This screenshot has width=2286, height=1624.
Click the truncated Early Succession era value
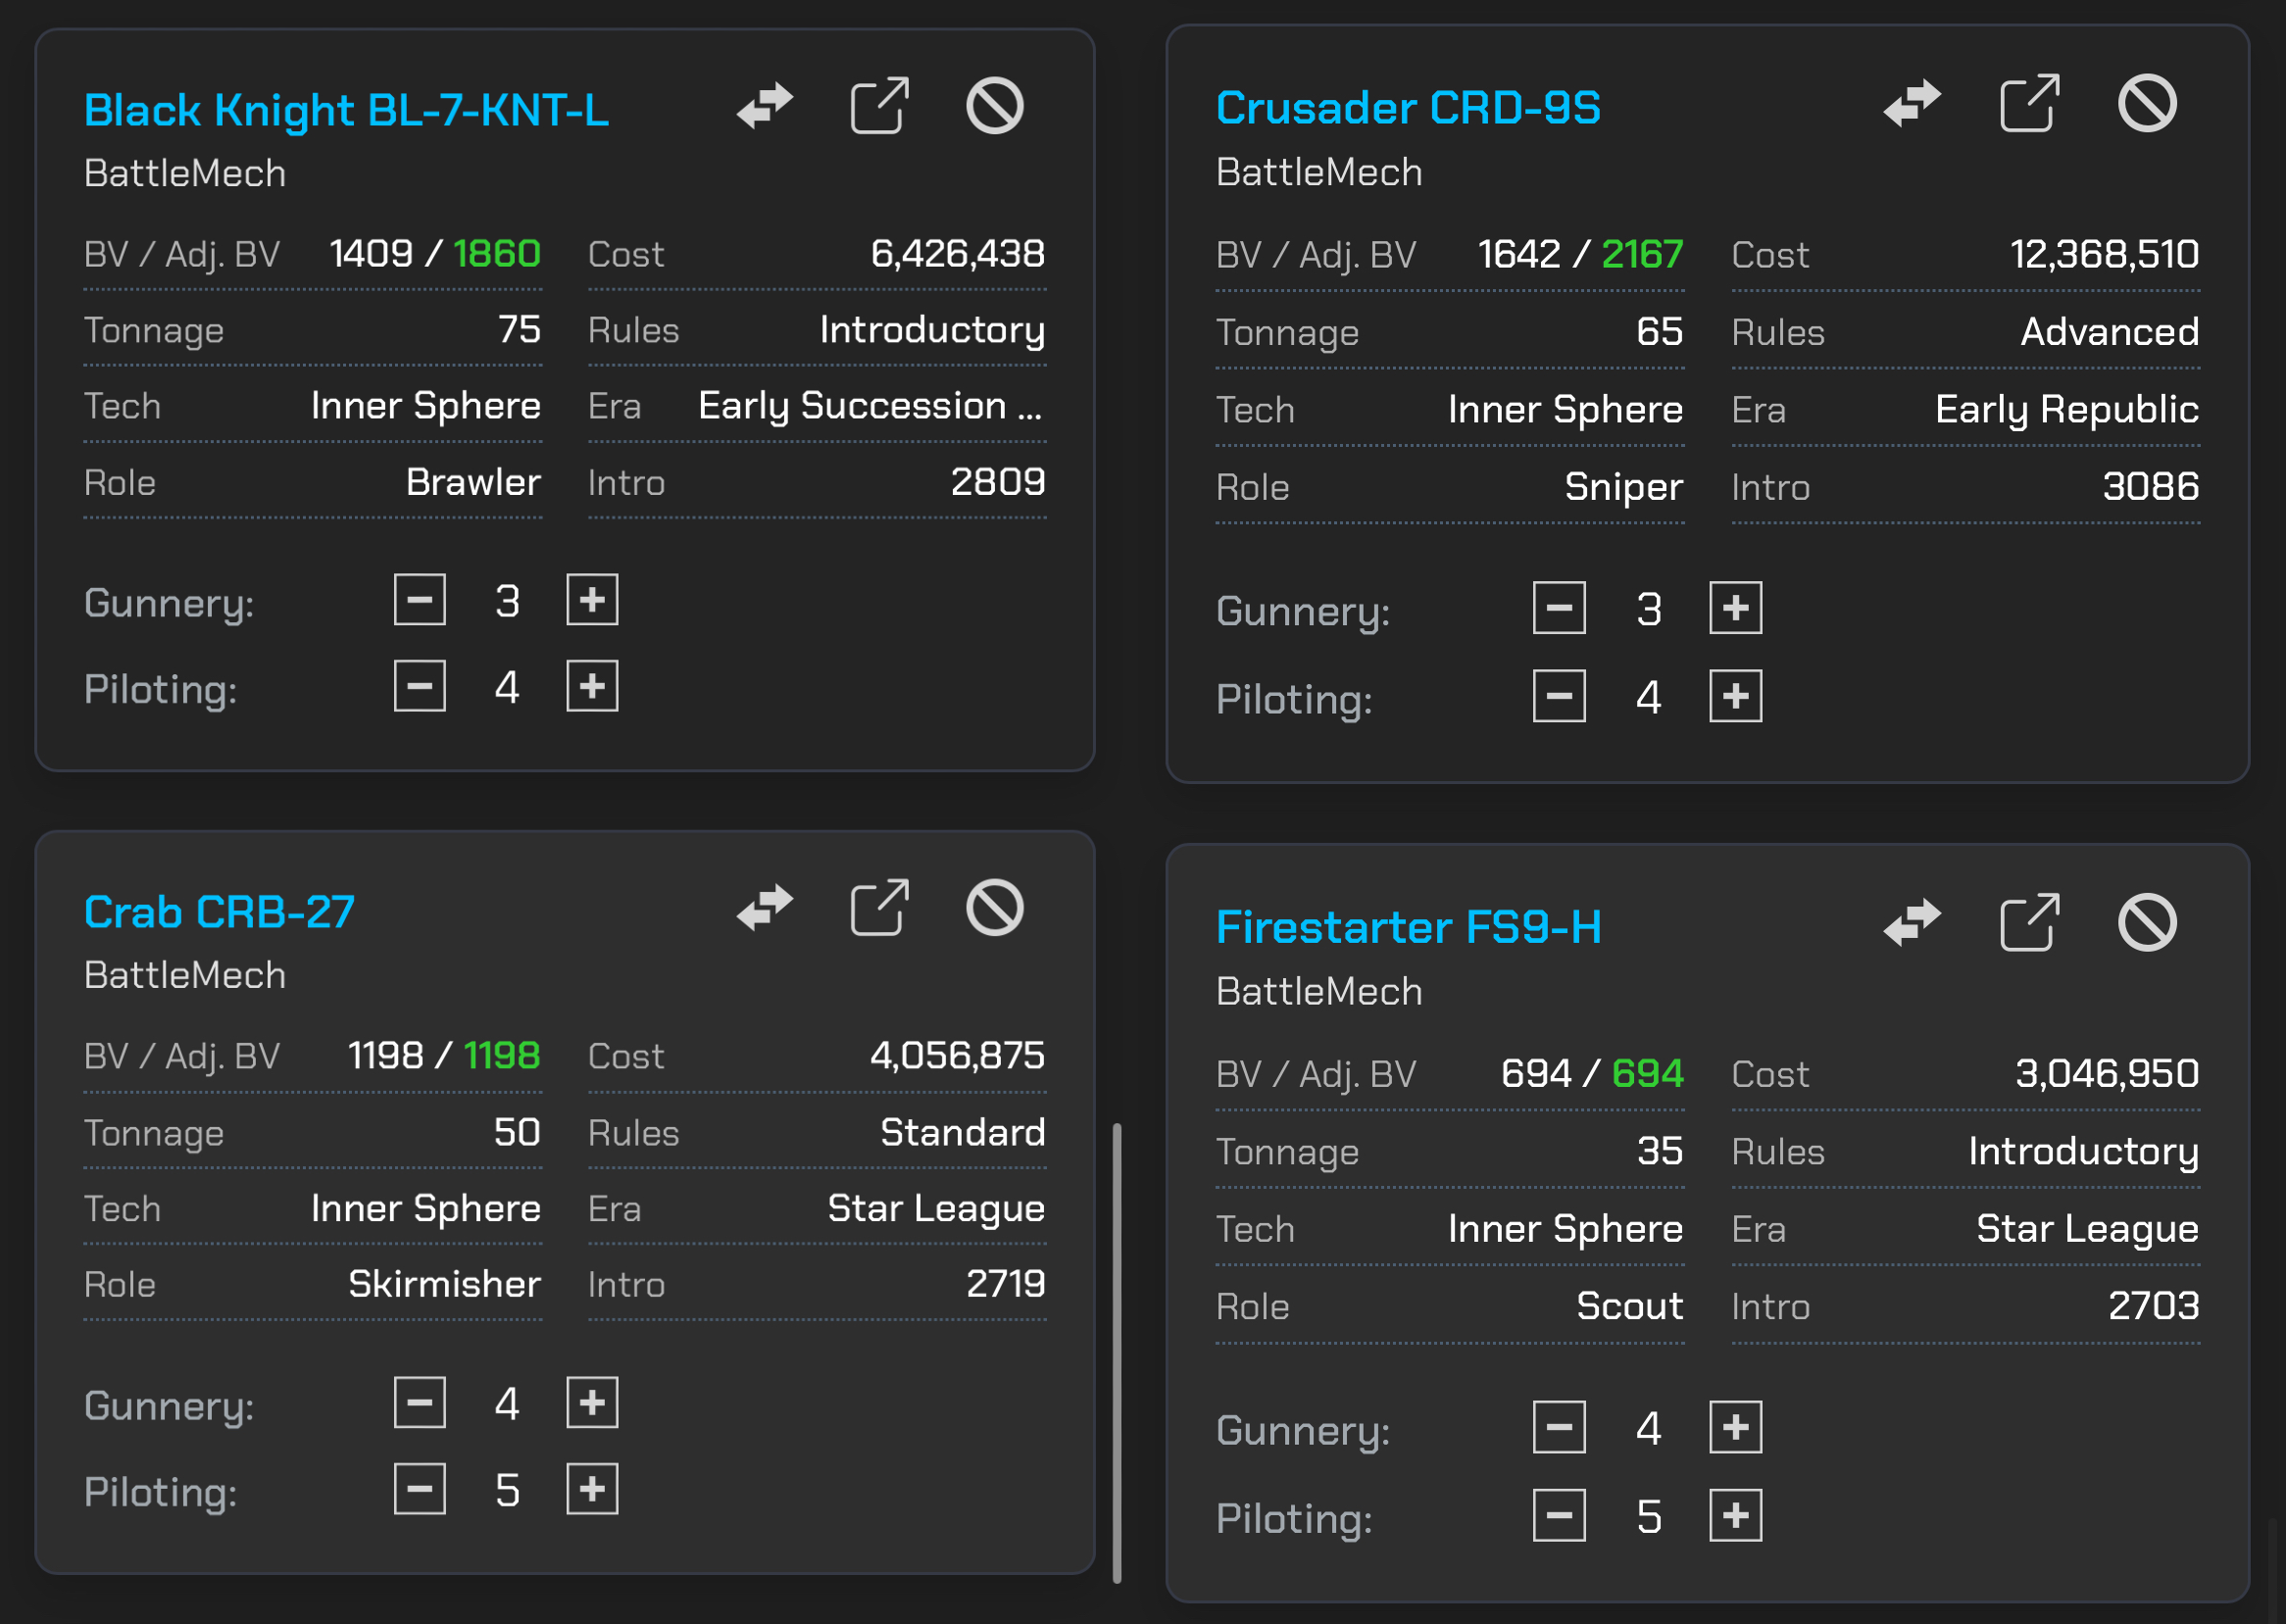[x=871, y=406]
